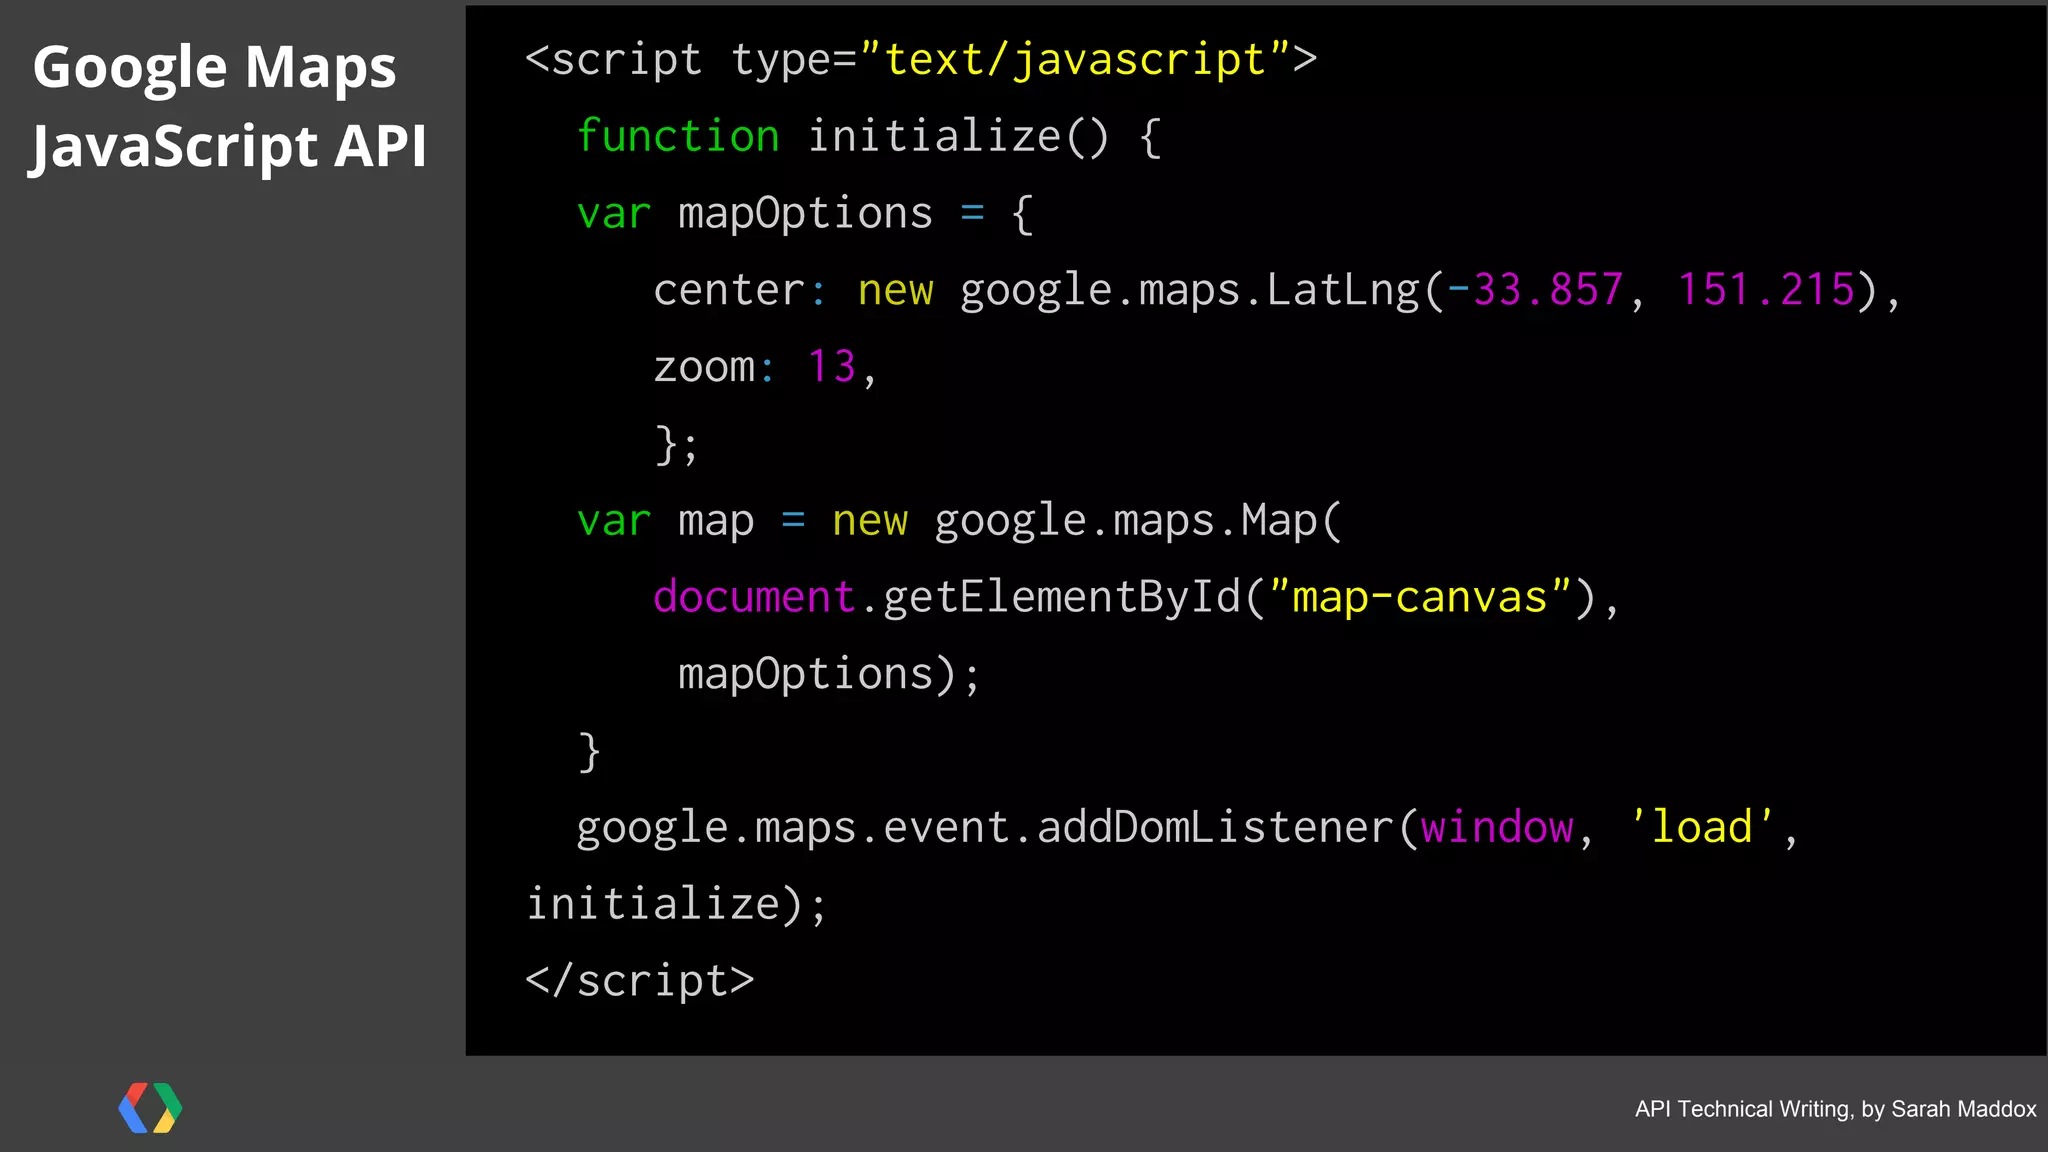
Task: Click the mapOptions variable declaration
Action: point(804,214)
